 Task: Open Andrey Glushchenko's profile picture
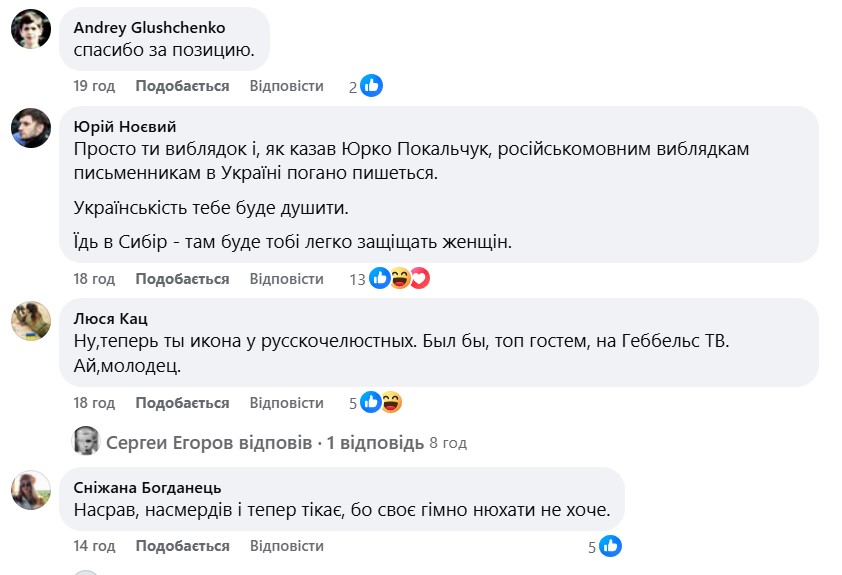coord(31,28)
